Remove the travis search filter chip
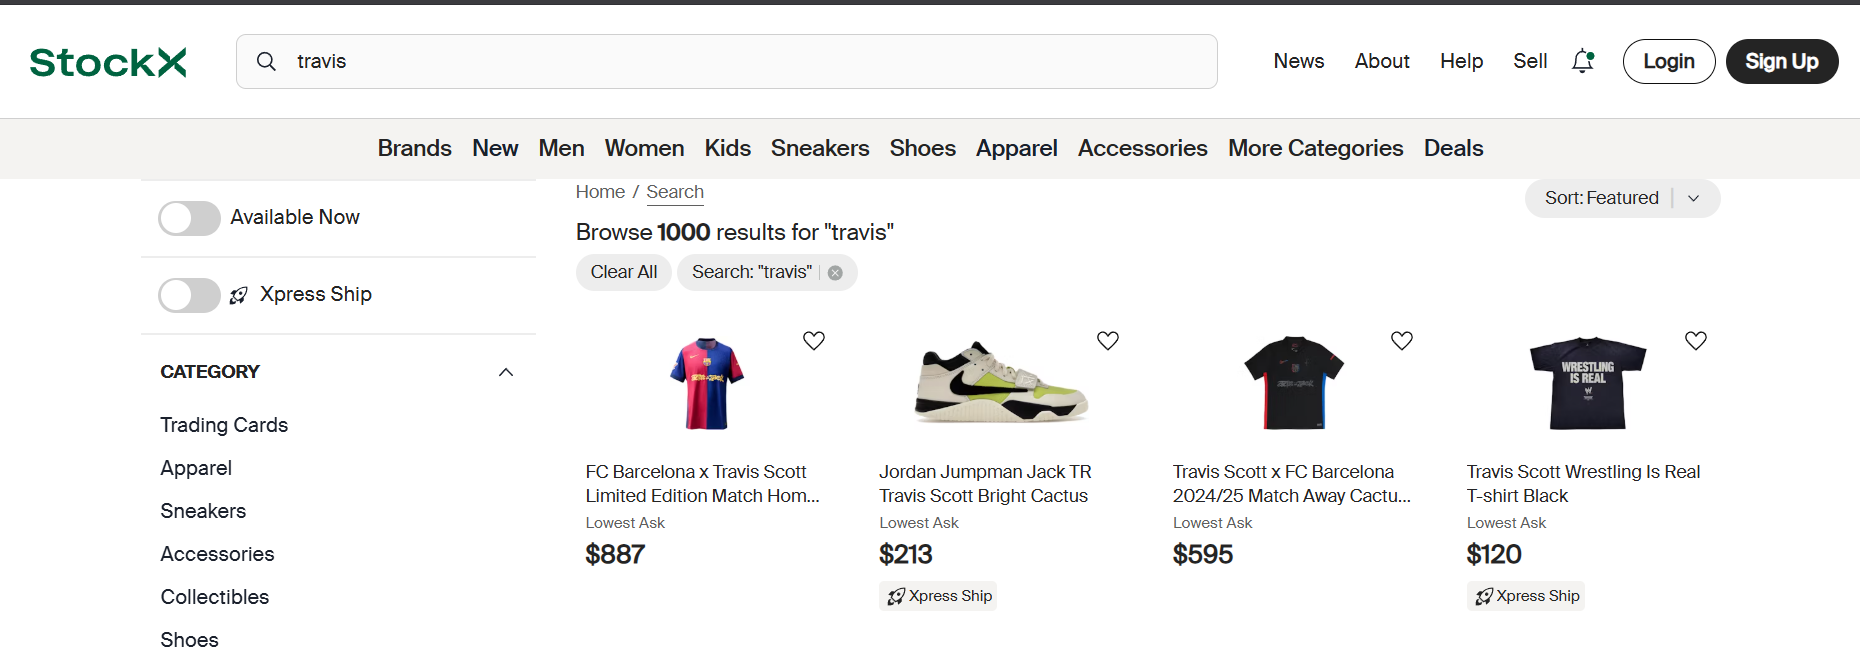The width and height of the screenshot is (1860, 652). (836, 271)
